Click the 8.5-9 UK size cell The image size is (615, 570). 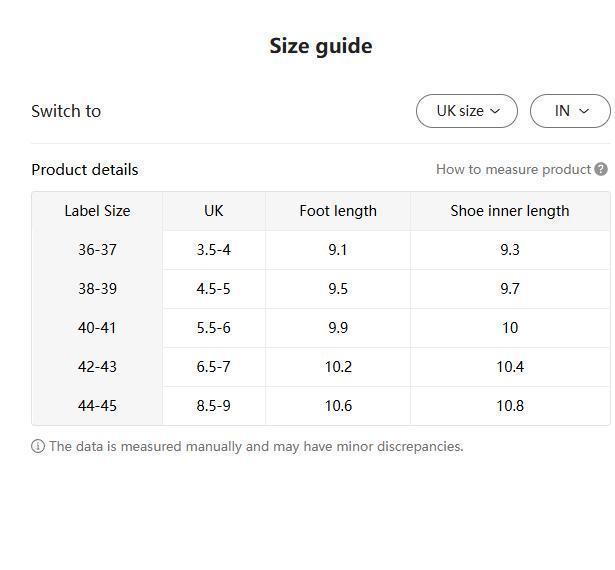pos(214,406)
